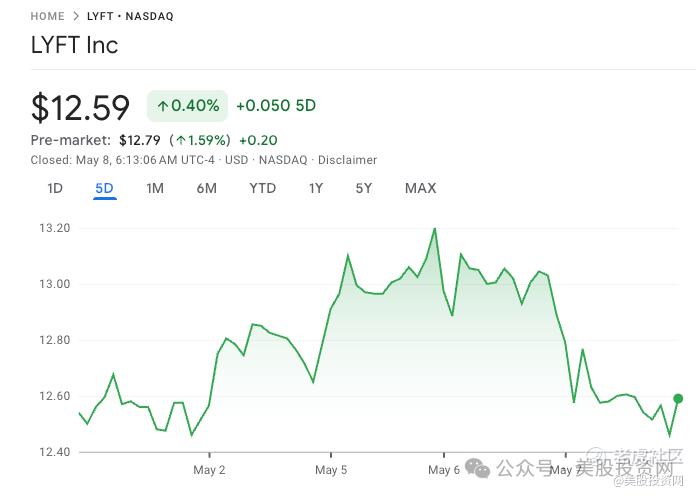This screenshot has width=696, height=496.
Task: Click the chart peak near 13.20
Action: click(435, 229)
